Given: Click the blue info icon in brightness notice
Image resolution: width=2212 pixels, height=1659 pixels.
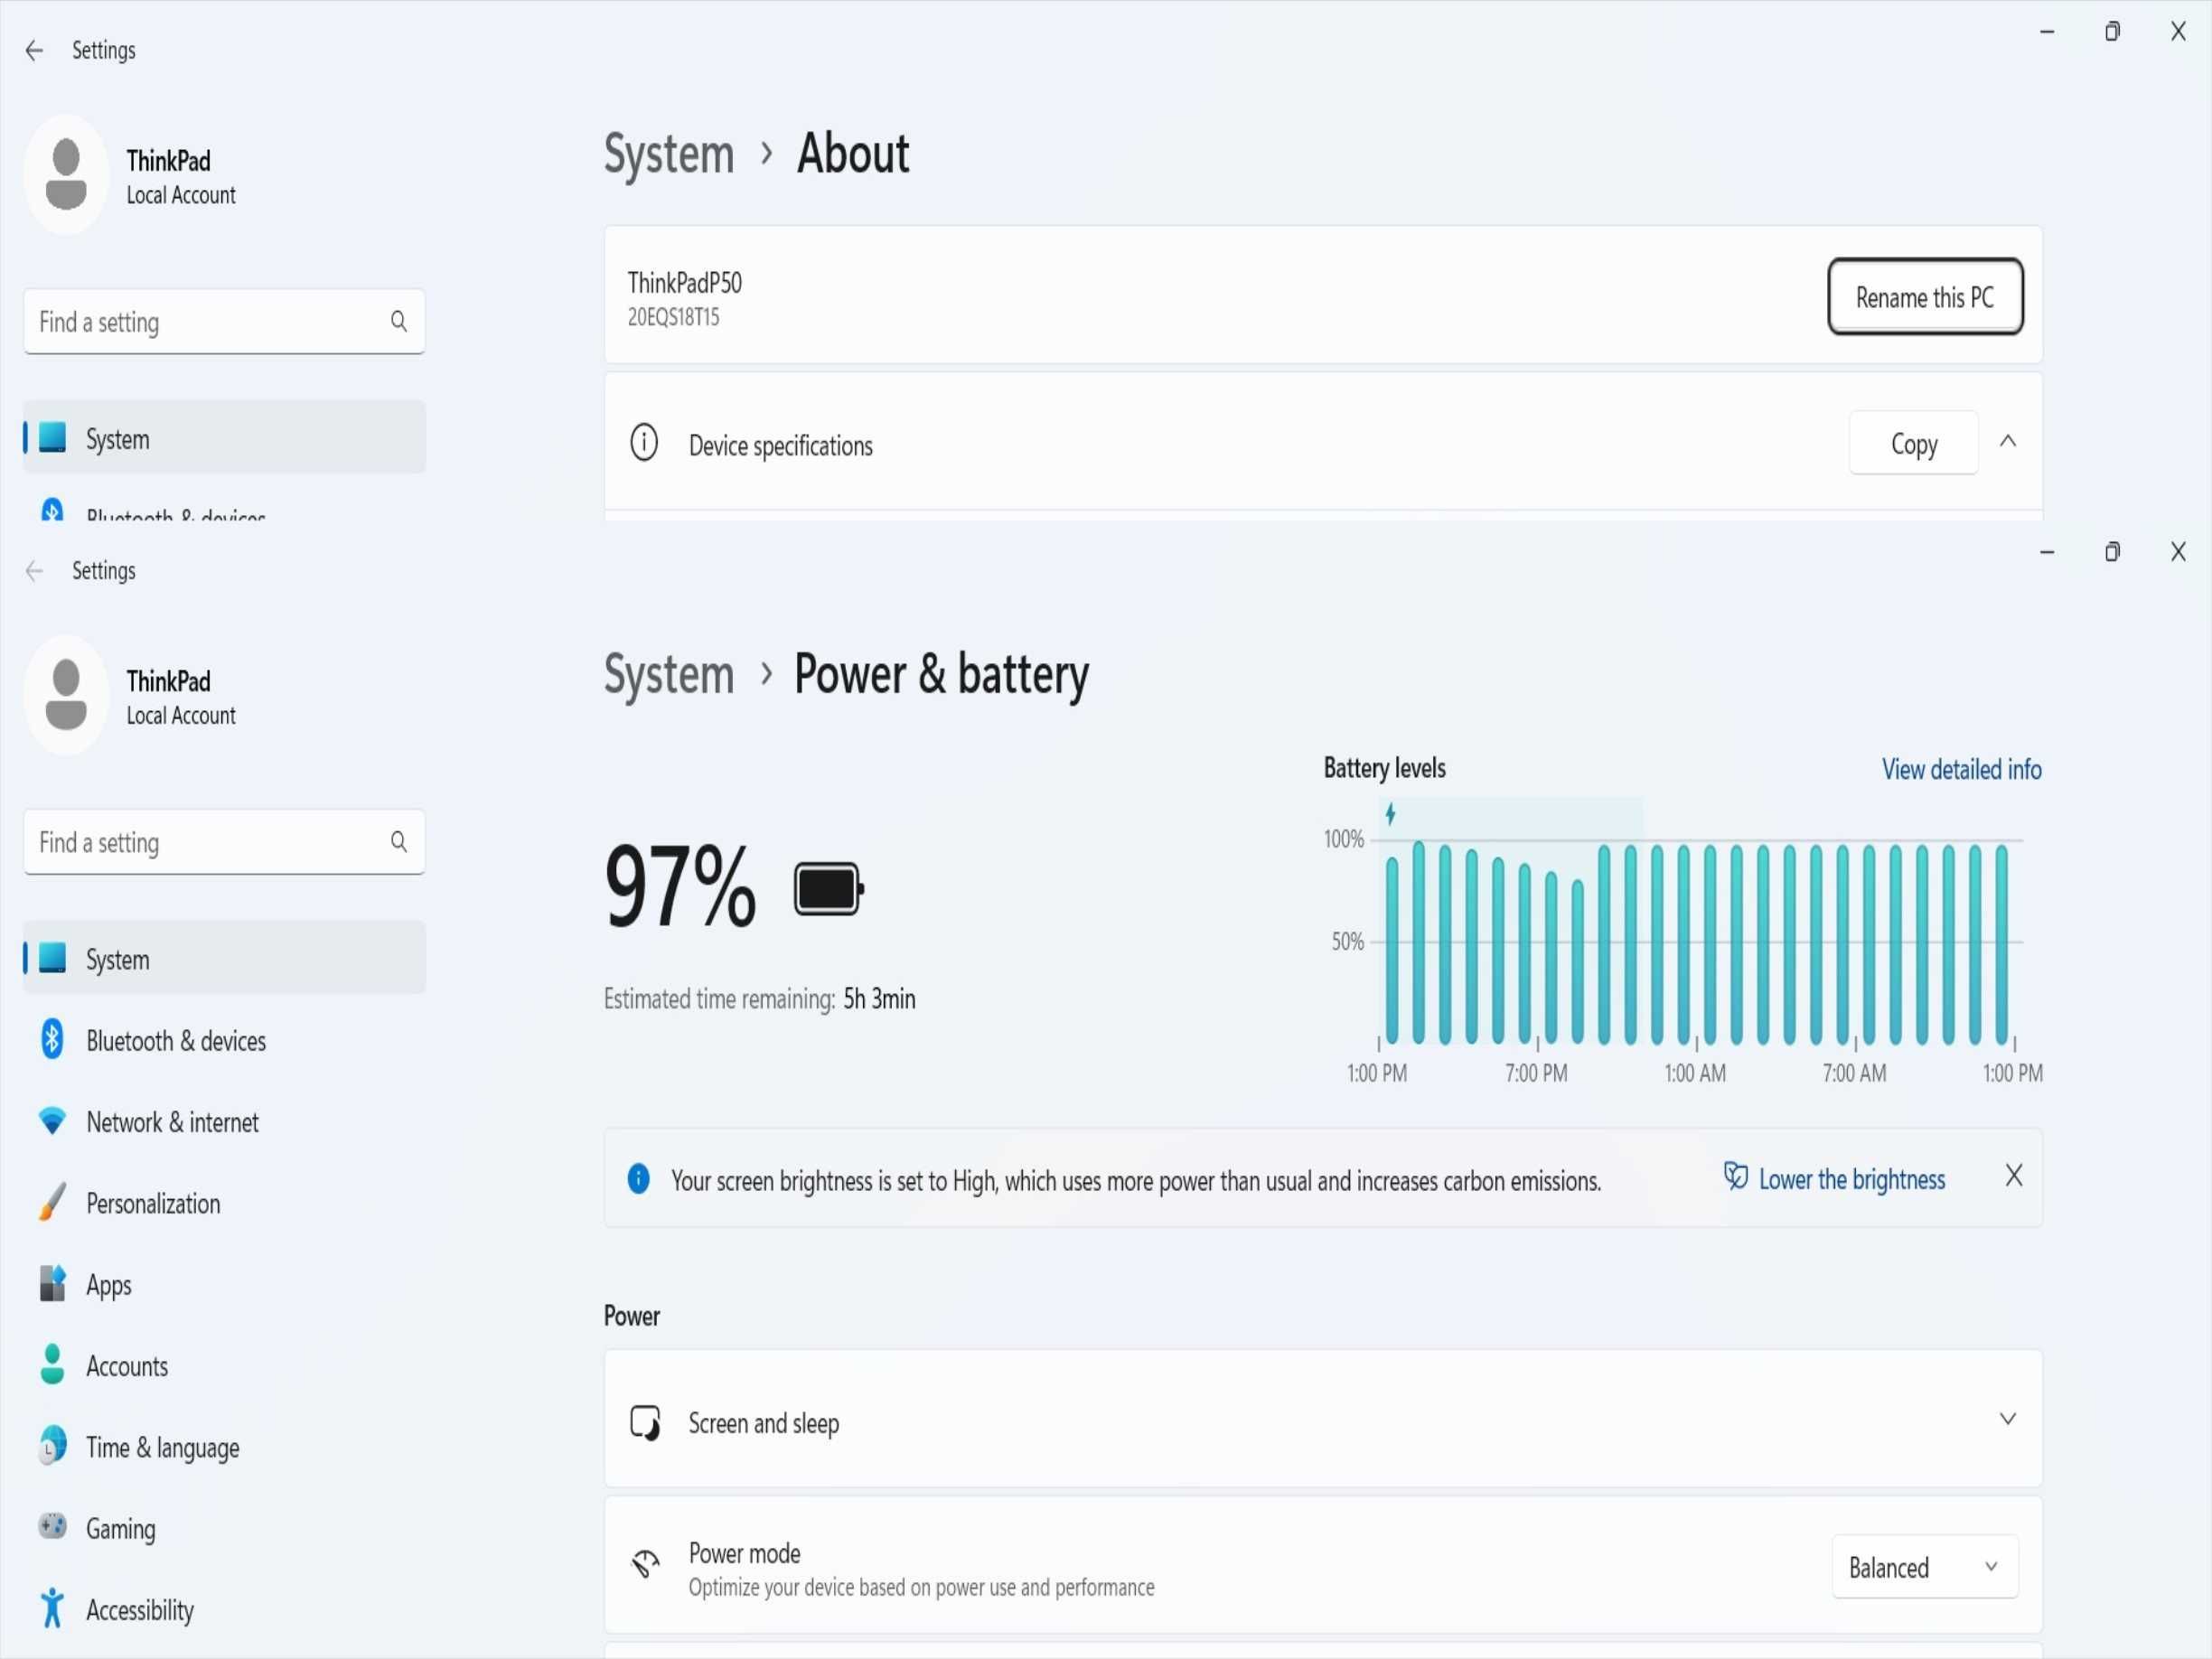Looking at the screenshot, I should pyautogui.click(x=638, y=1179).
